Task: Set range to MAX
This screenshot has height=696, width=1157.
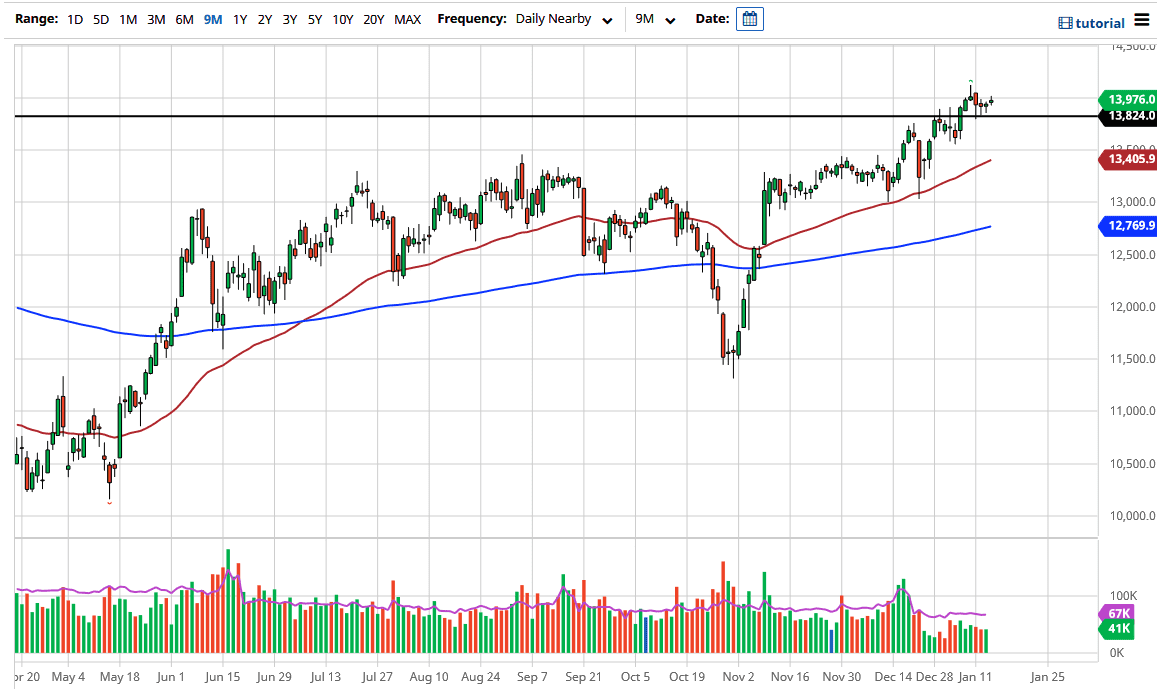Action: pyautogui.click(x=408, y=20)
